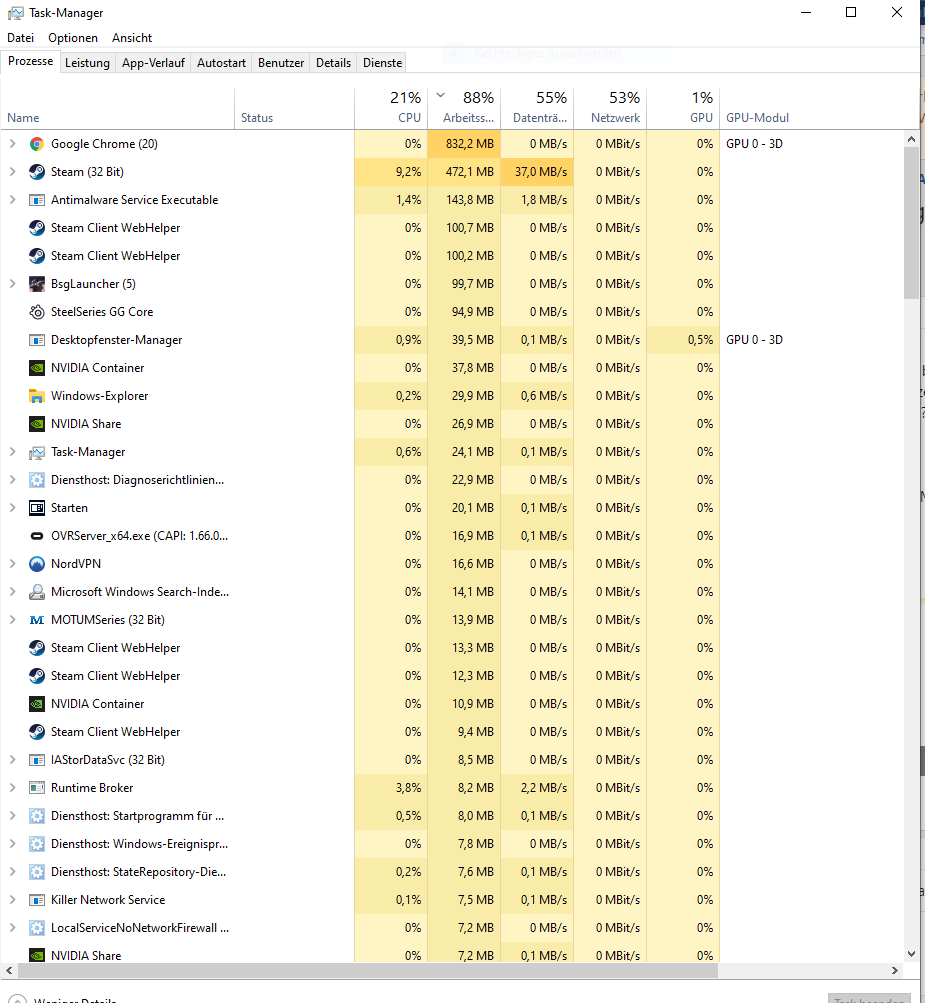Expand the BsgLauncher (5) process group
This screenshot has width=925, height=1003.
pyautogui.click(x=13, y=284)
